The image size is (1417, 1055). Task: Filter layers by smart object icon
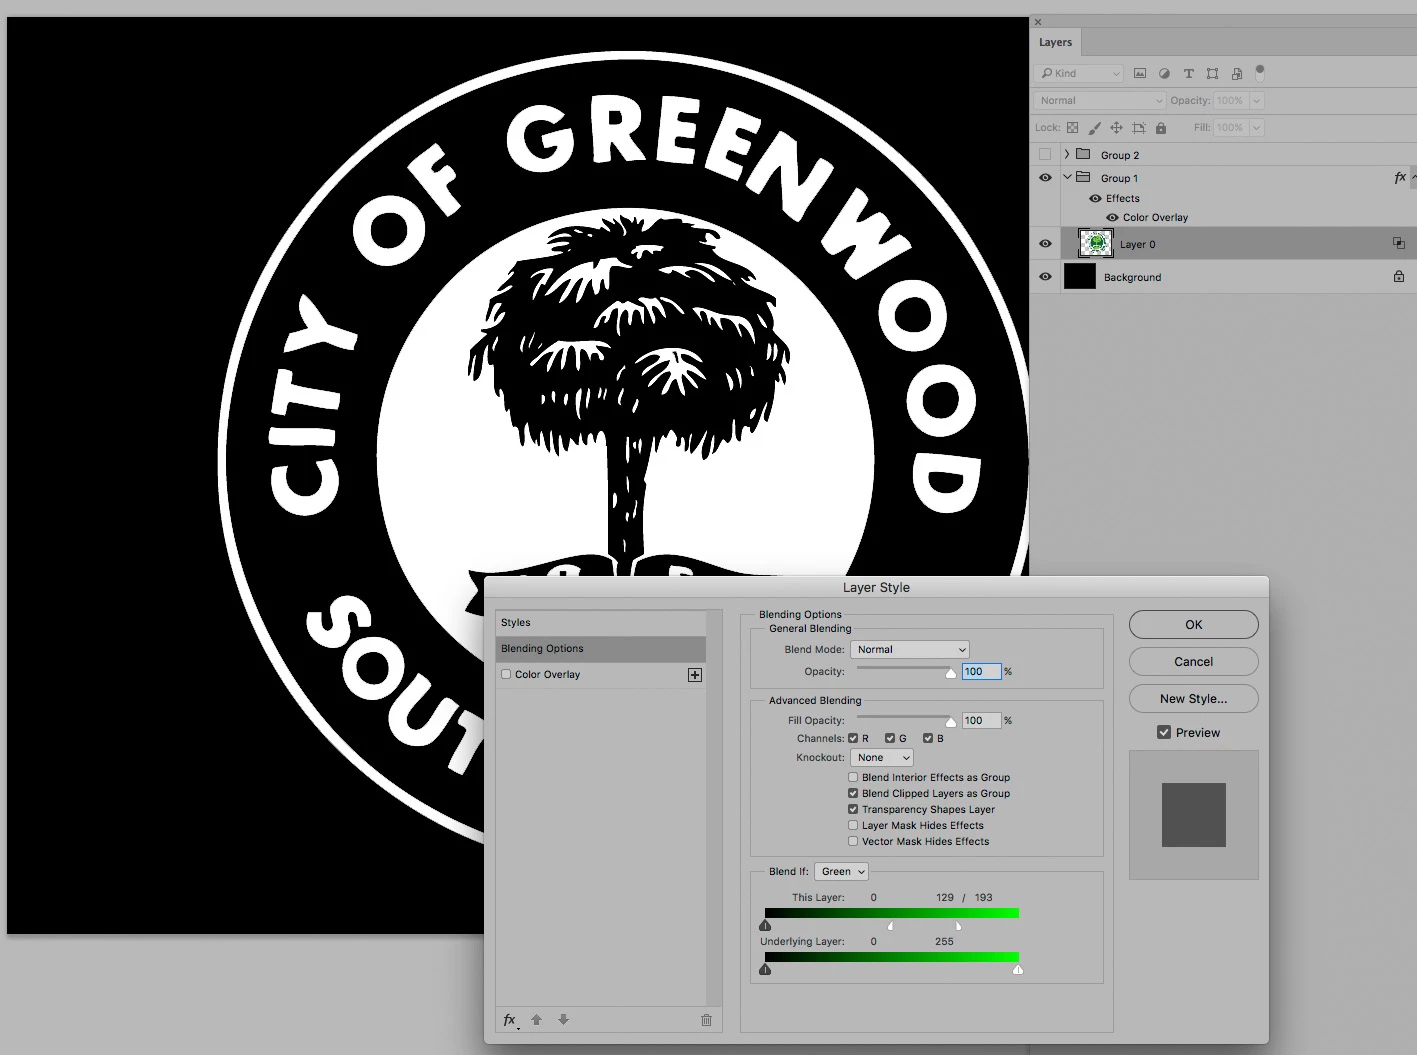[1237, 73]
